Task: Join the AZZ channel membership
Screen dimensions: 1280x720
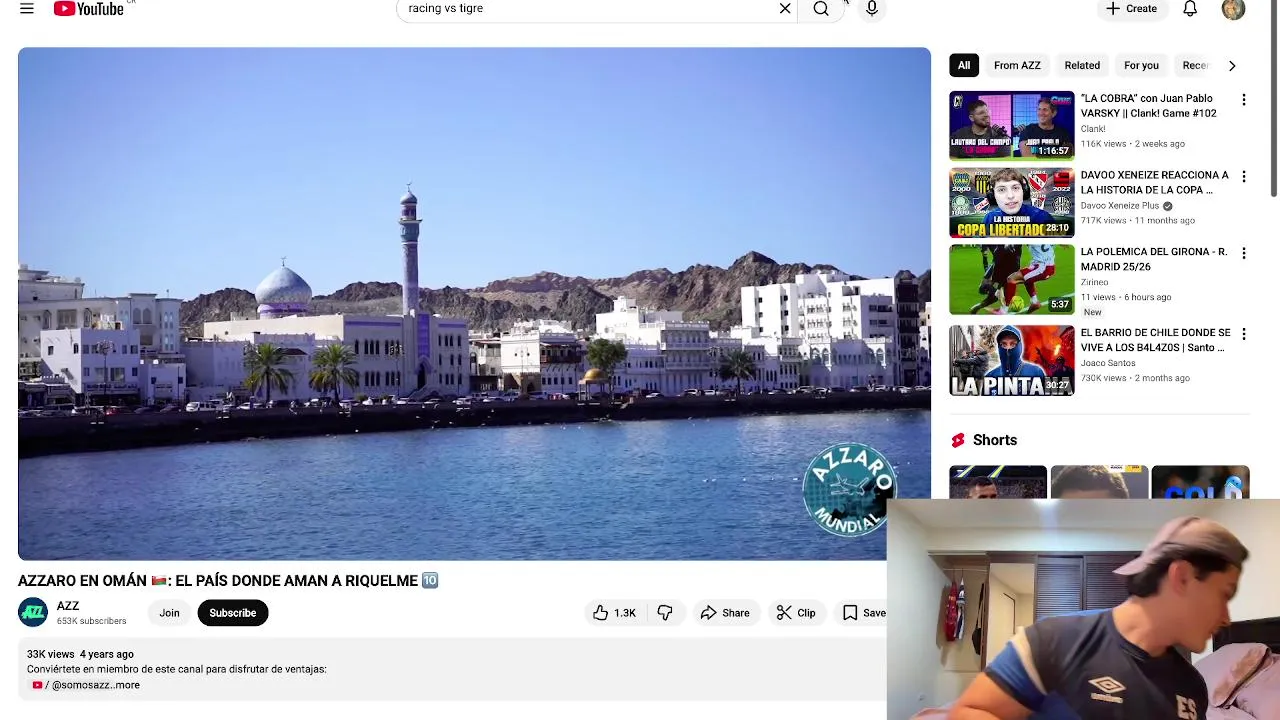Action: (x=169, y=613)
